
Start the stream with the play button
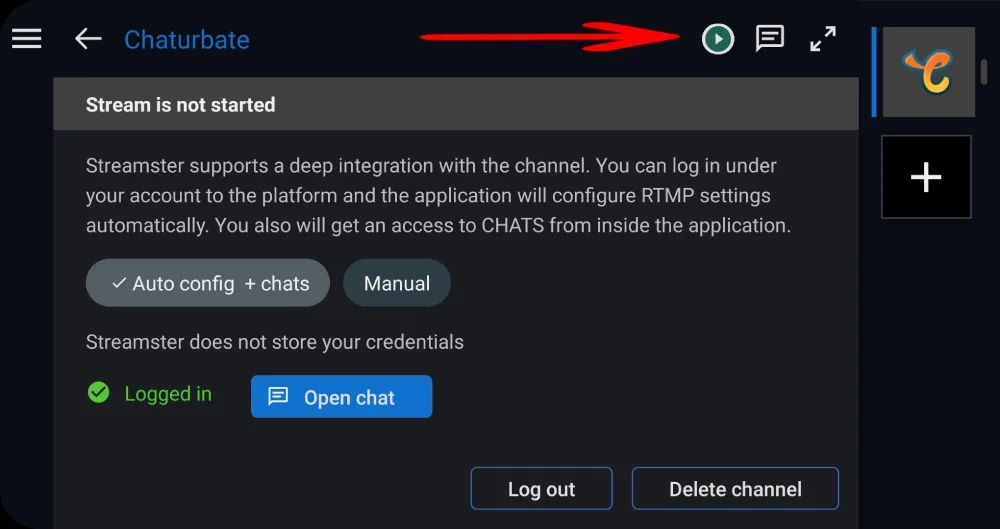point(718,39)
